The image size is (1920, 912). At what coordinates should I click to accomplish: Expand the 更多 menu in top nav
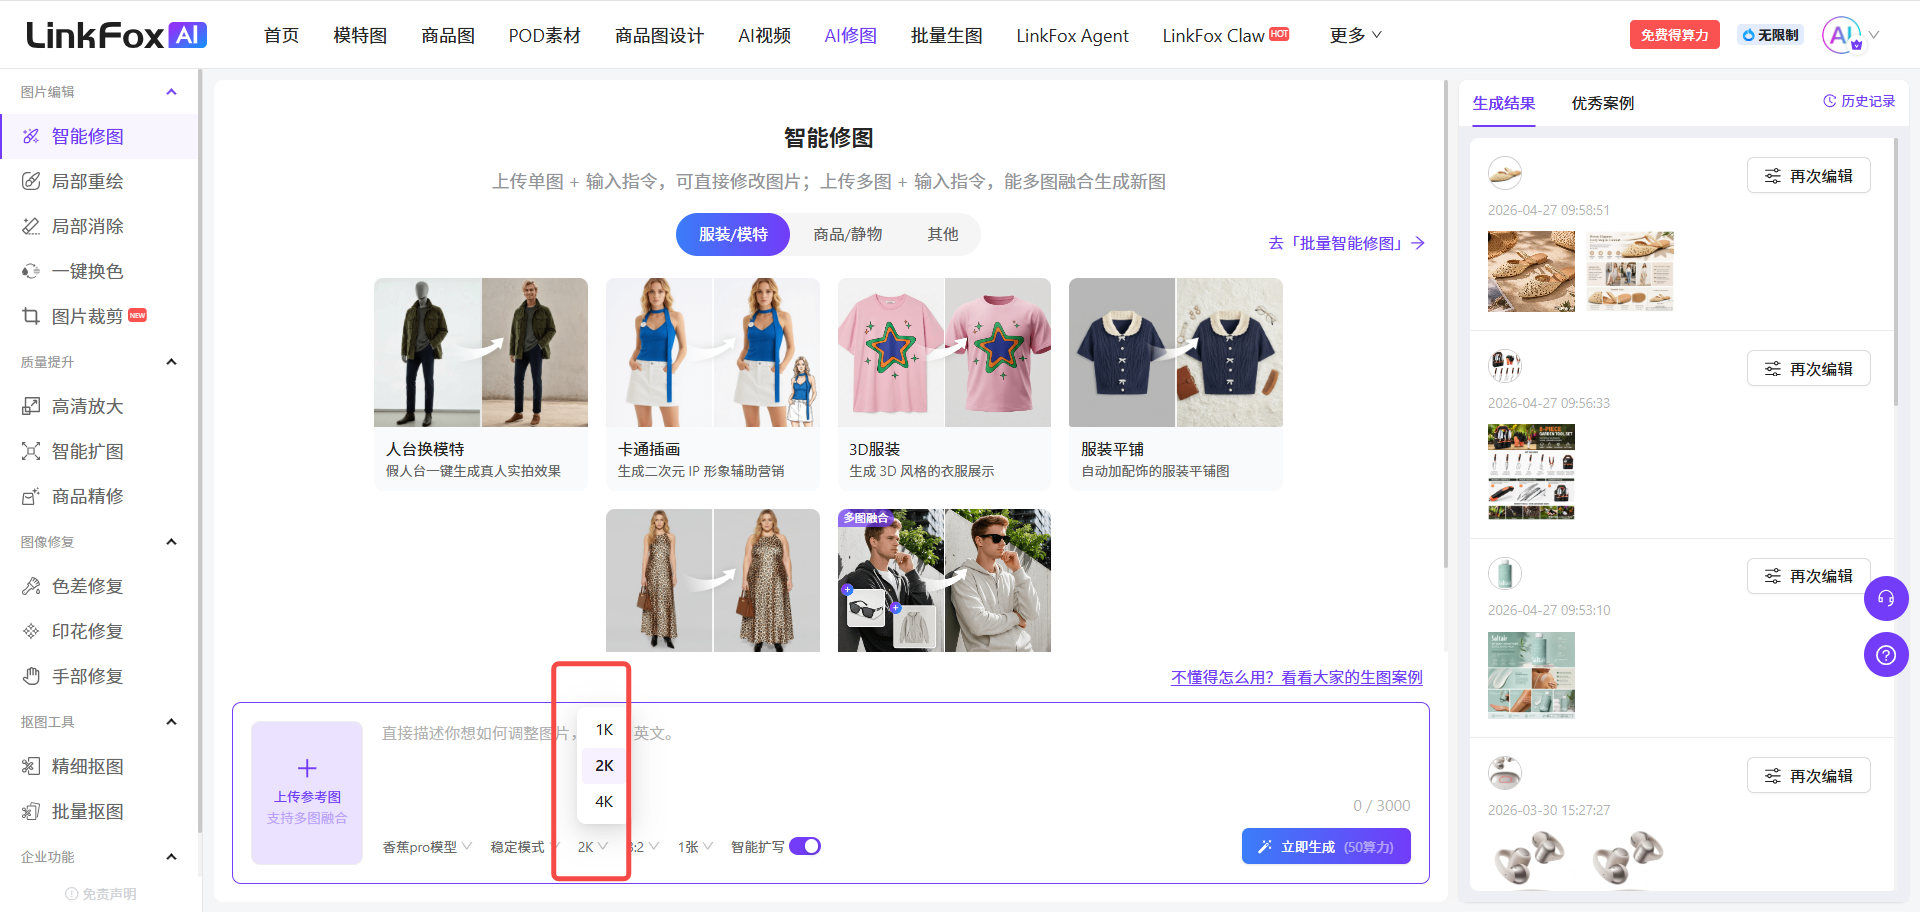[x=1355, y=35]
